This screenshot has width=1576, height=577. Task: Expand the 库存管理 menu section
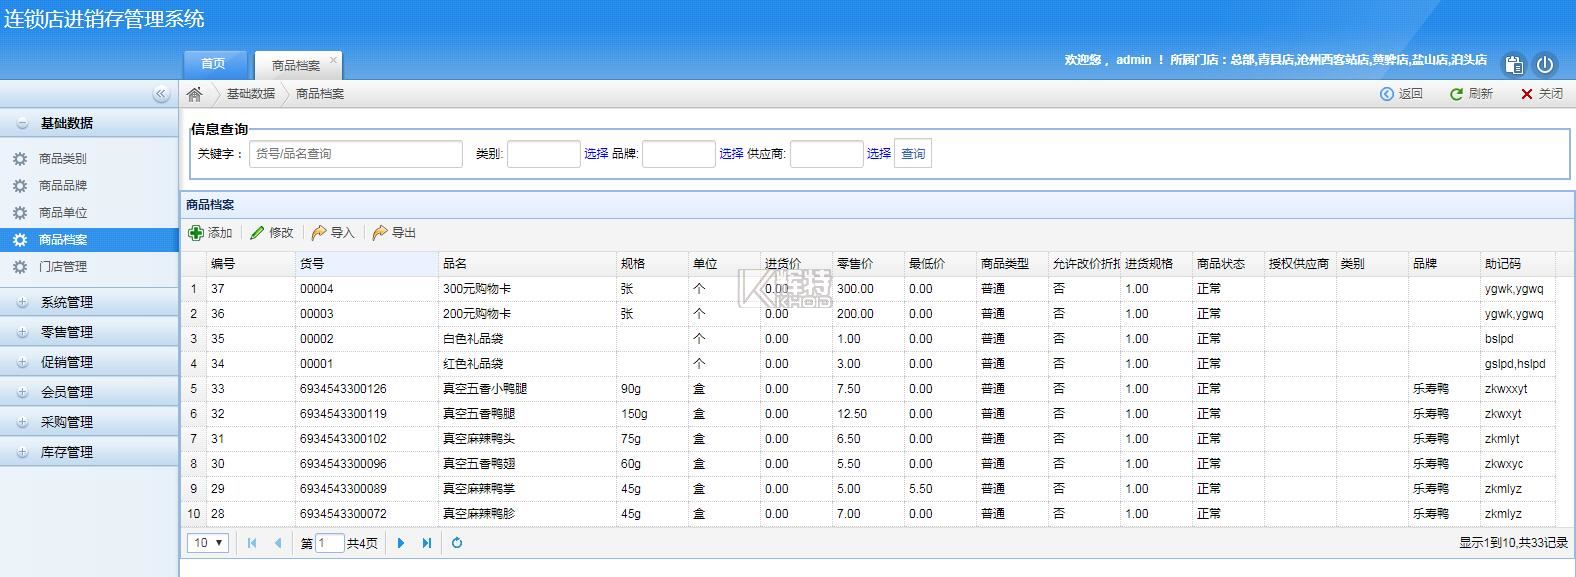(x=66, y=452)
